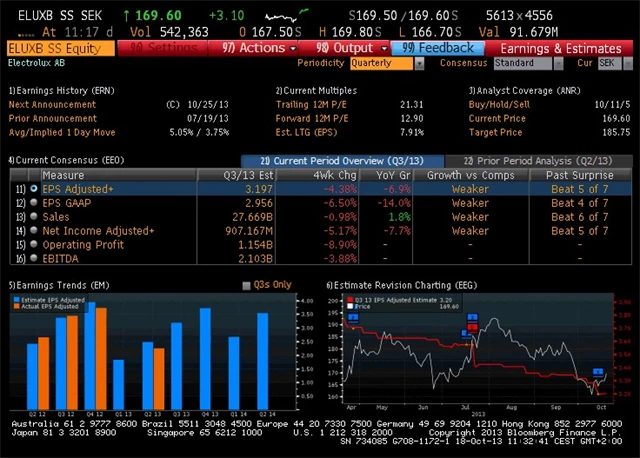Click the orange Actual EPS Adjusted legend swatch

(17, 306)
